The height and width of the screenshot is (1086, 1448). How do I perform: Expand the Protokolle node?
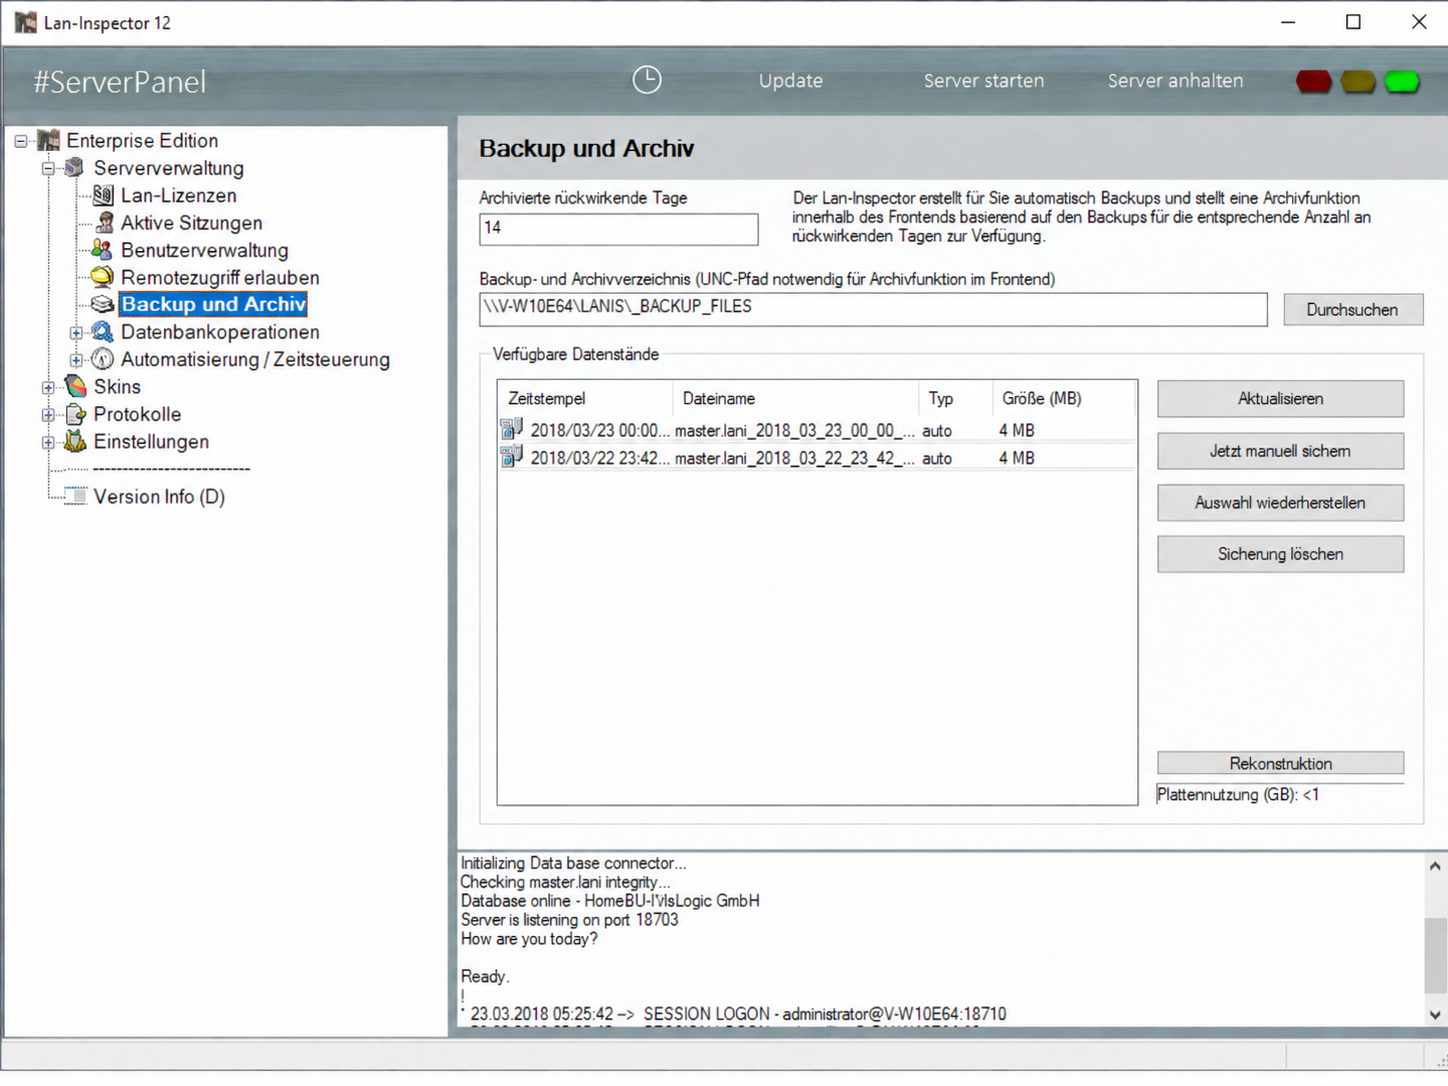pos(48,414)
